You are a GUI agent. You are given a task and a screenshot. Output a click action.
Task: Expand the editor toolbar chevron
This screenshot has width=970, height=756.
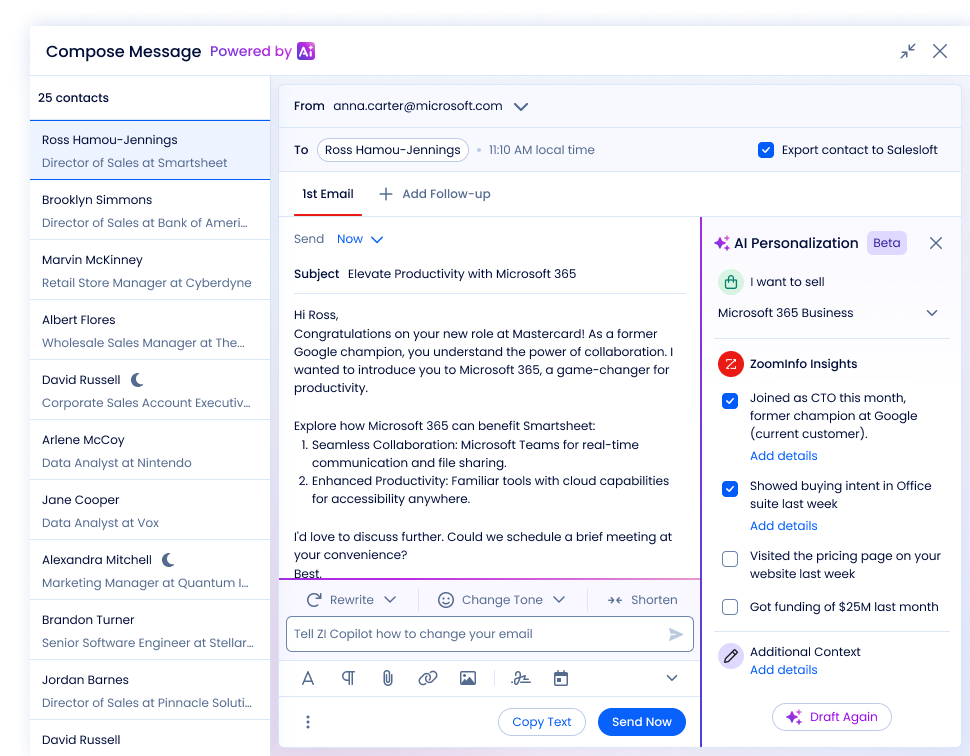click(672, 678)
